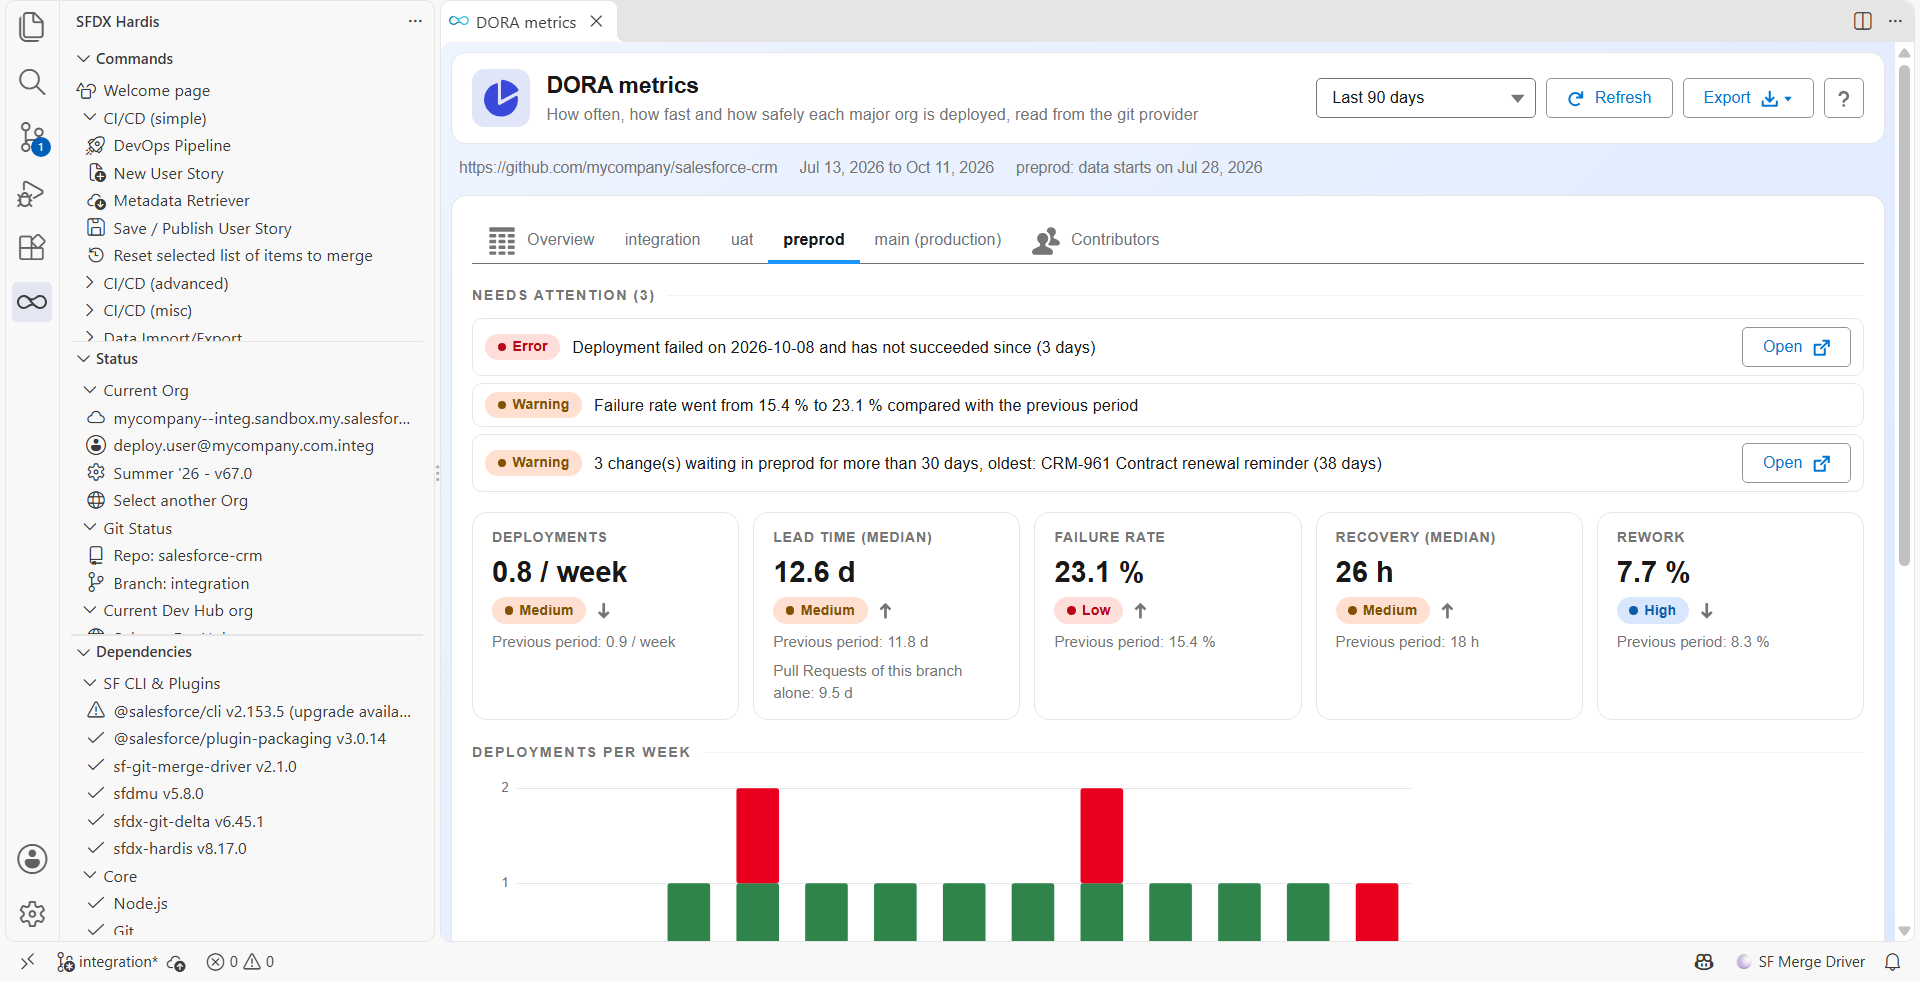Switch to the integration tab
Screen dimensions: 1920x982
[662, 240]
